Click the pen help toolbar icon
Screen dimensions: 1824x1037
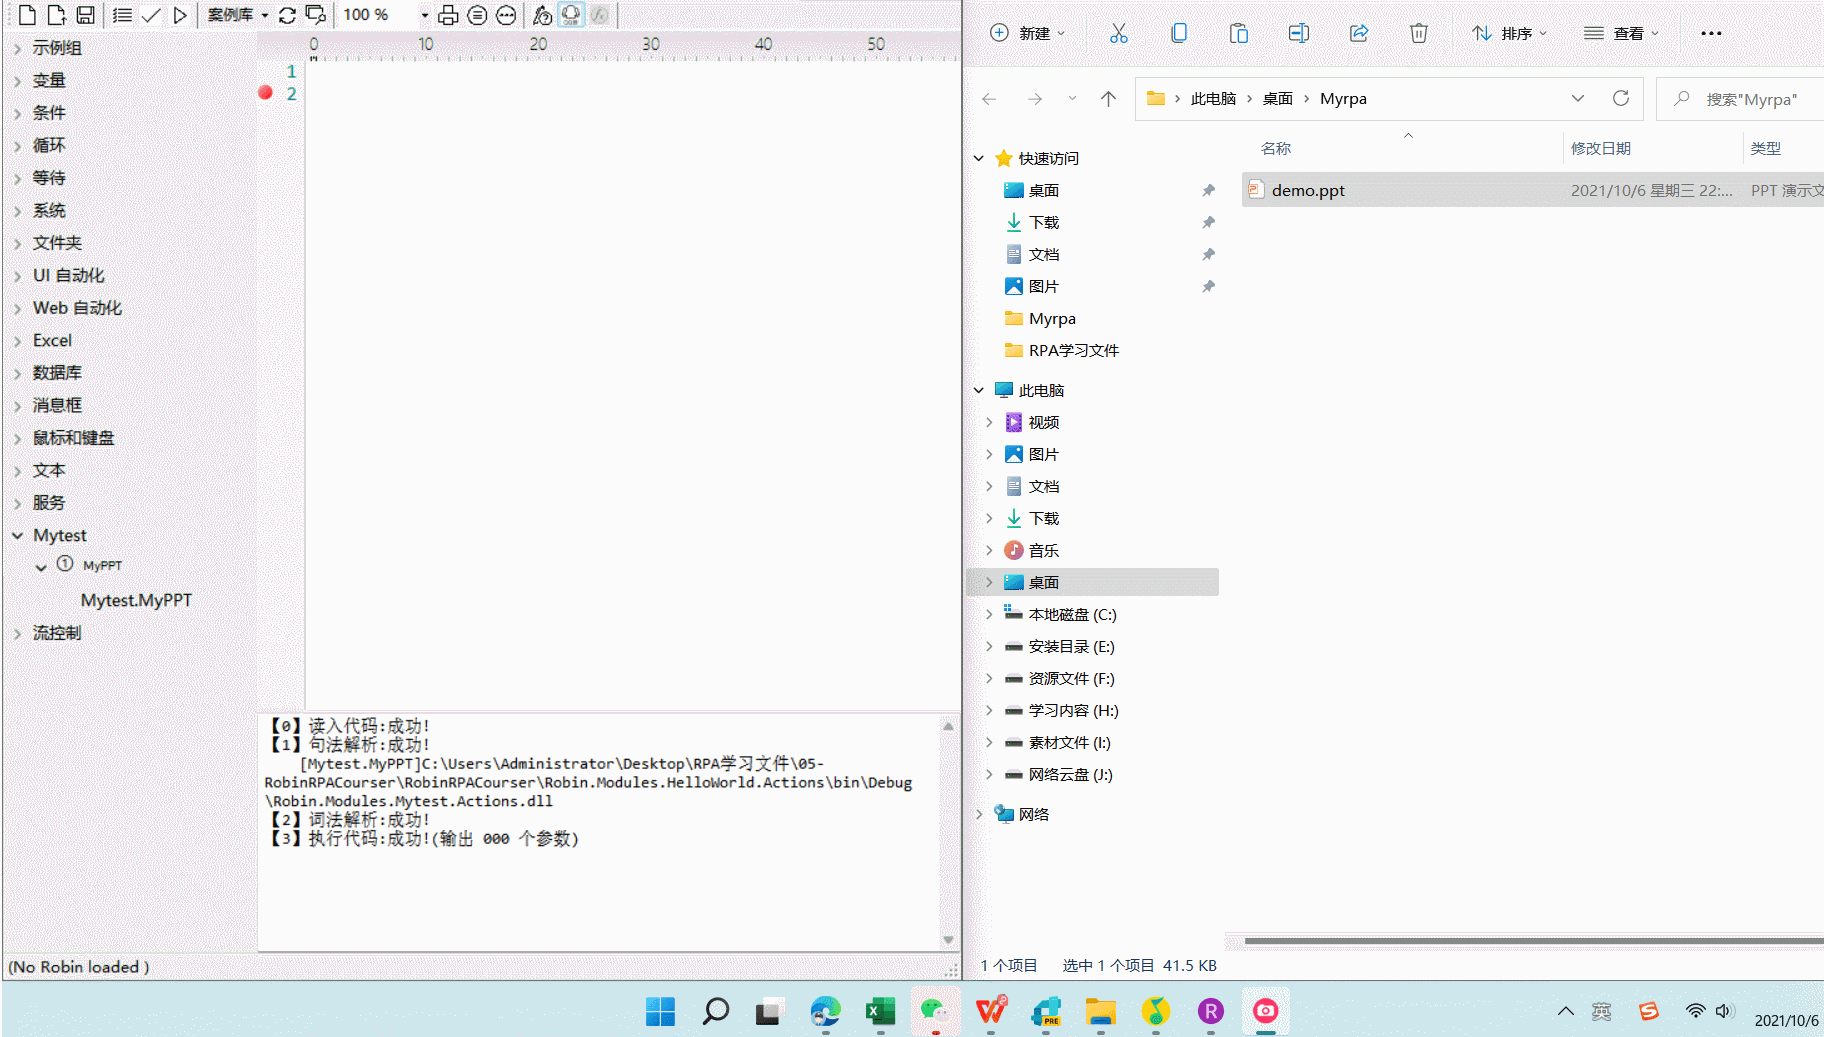click(x=542, y=15)
